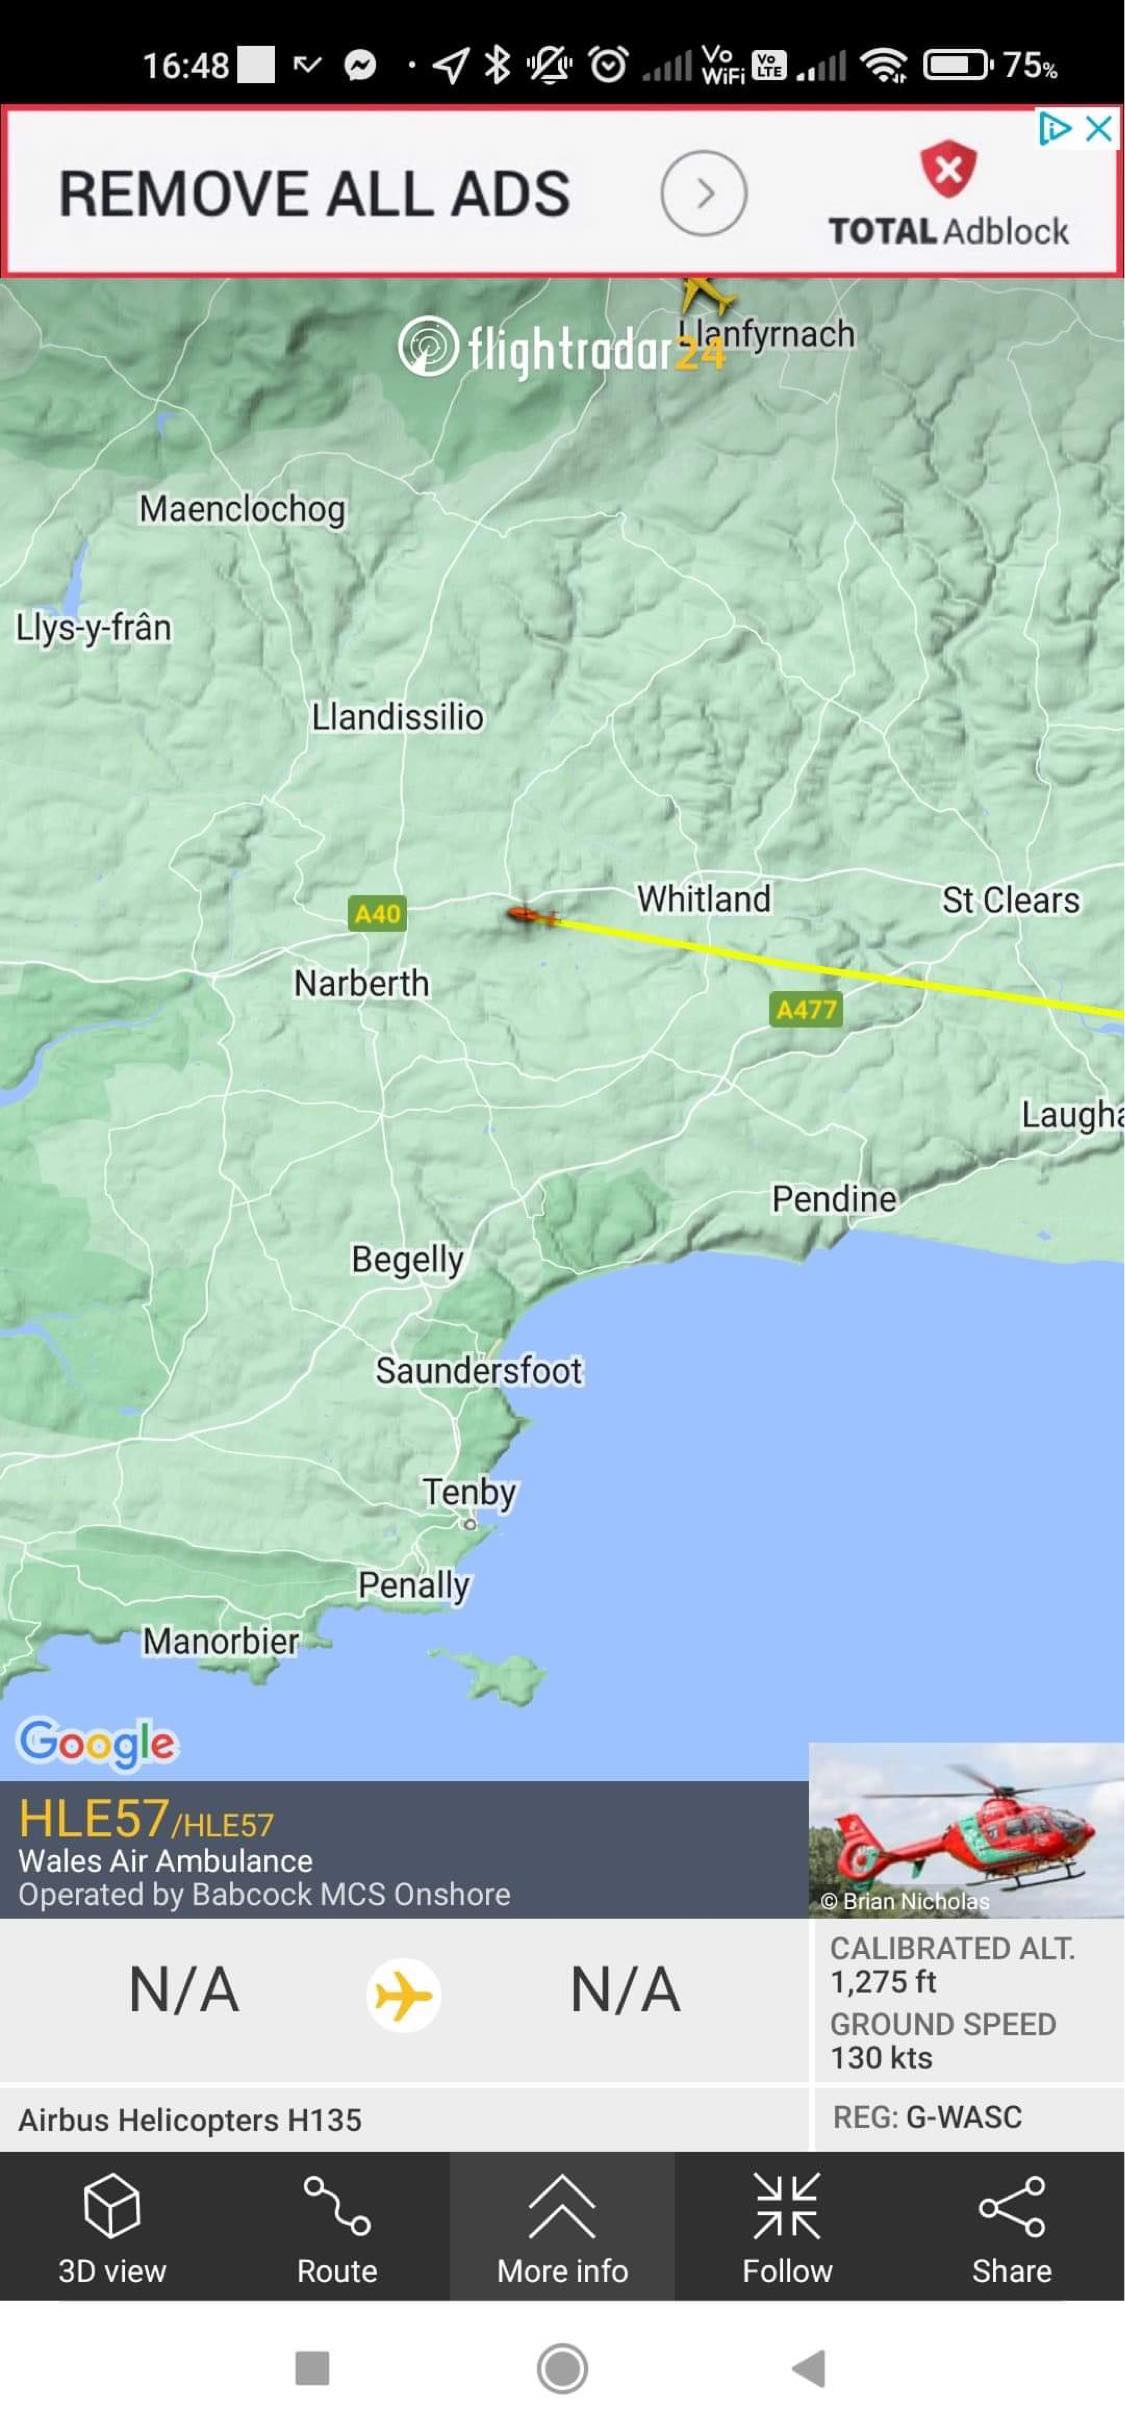Tap the yellow airplane route icon
The width and height of the screenshot is (1125, 2436).
point(403,1995)
